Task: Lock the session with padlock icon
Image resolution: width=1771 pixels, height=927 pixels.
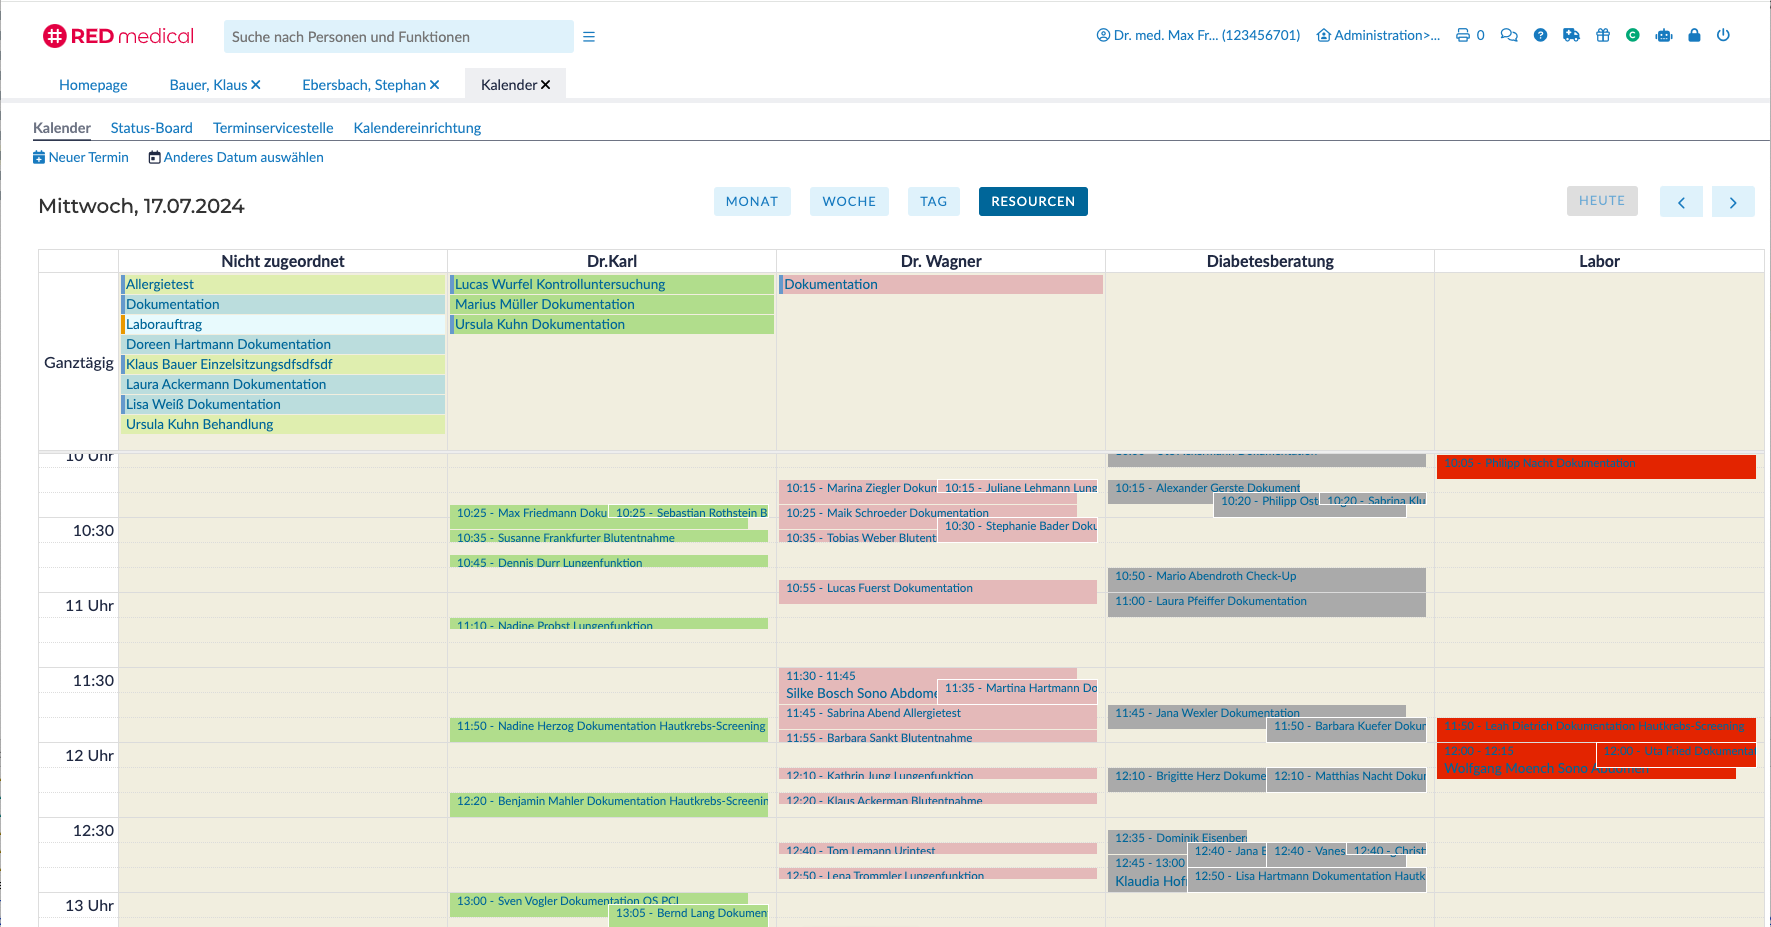Action: click(x=1694, y=35)
